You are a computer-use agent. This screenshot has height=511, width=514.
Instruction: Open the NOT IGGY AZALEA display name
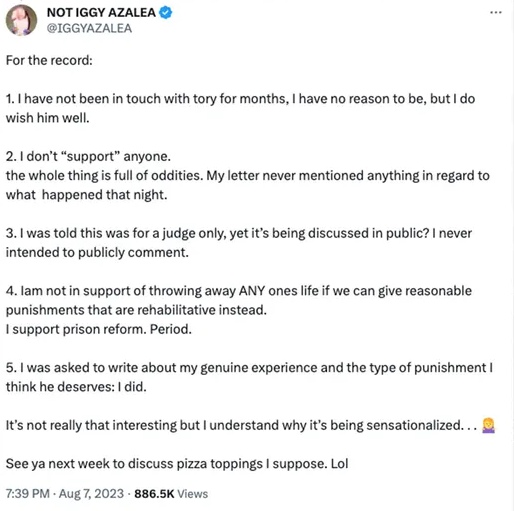pos(101,13)
